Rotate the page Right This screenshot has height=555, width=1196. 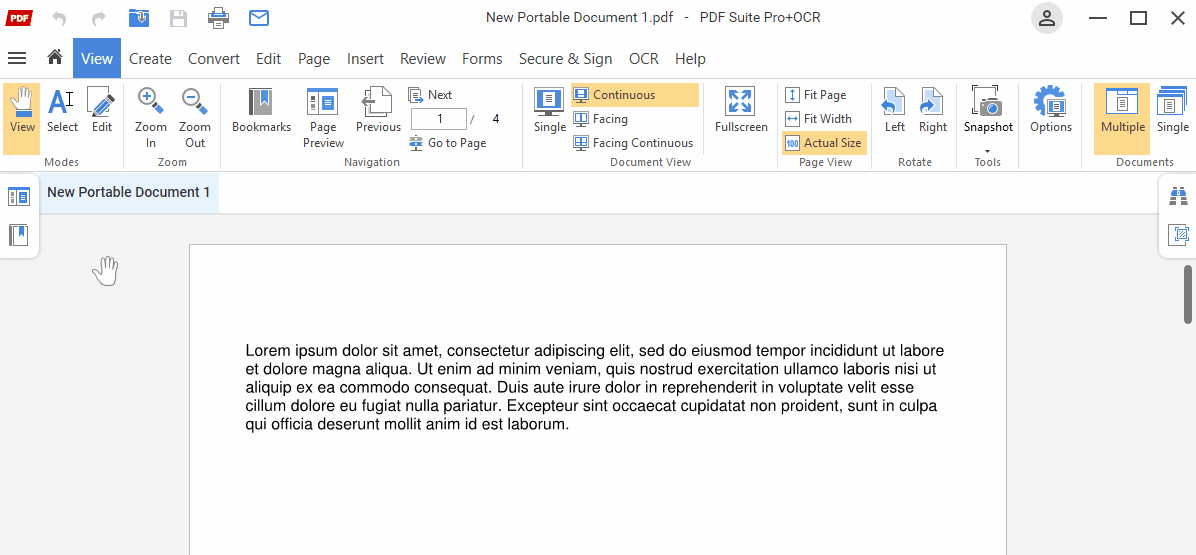(932, 111)
